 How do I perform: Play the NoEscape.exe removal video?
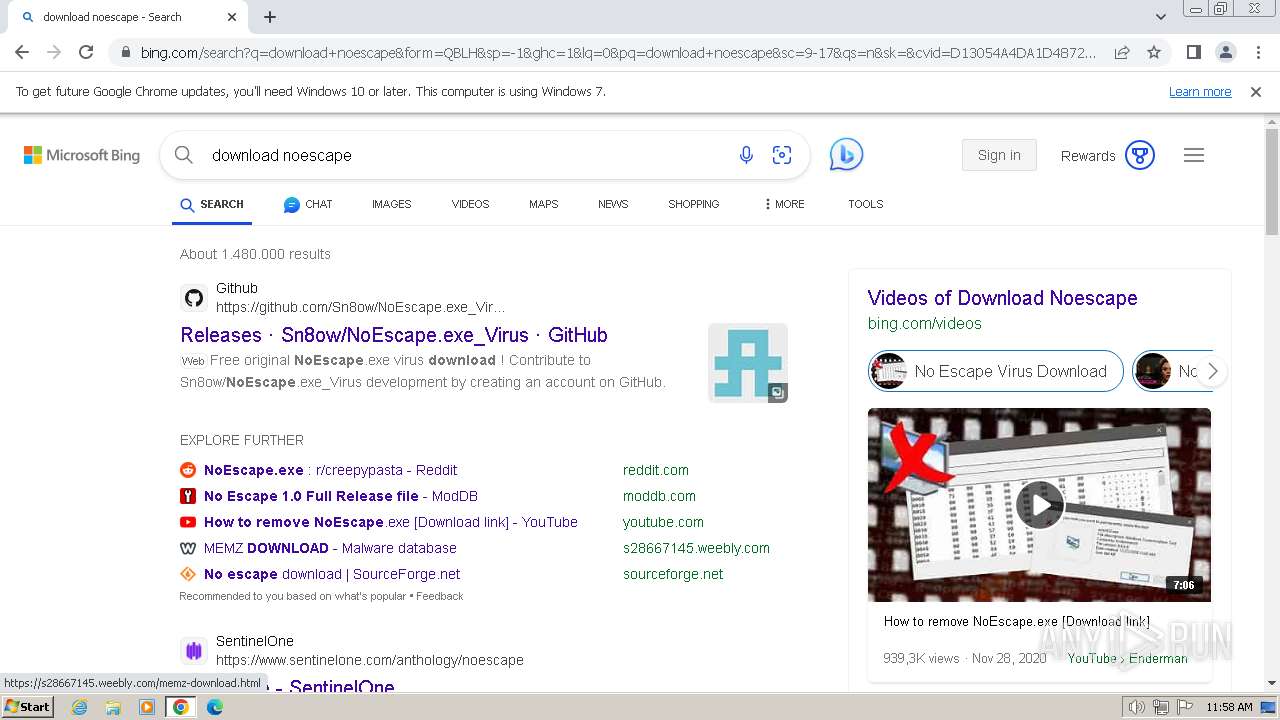tap(1040, 505)
